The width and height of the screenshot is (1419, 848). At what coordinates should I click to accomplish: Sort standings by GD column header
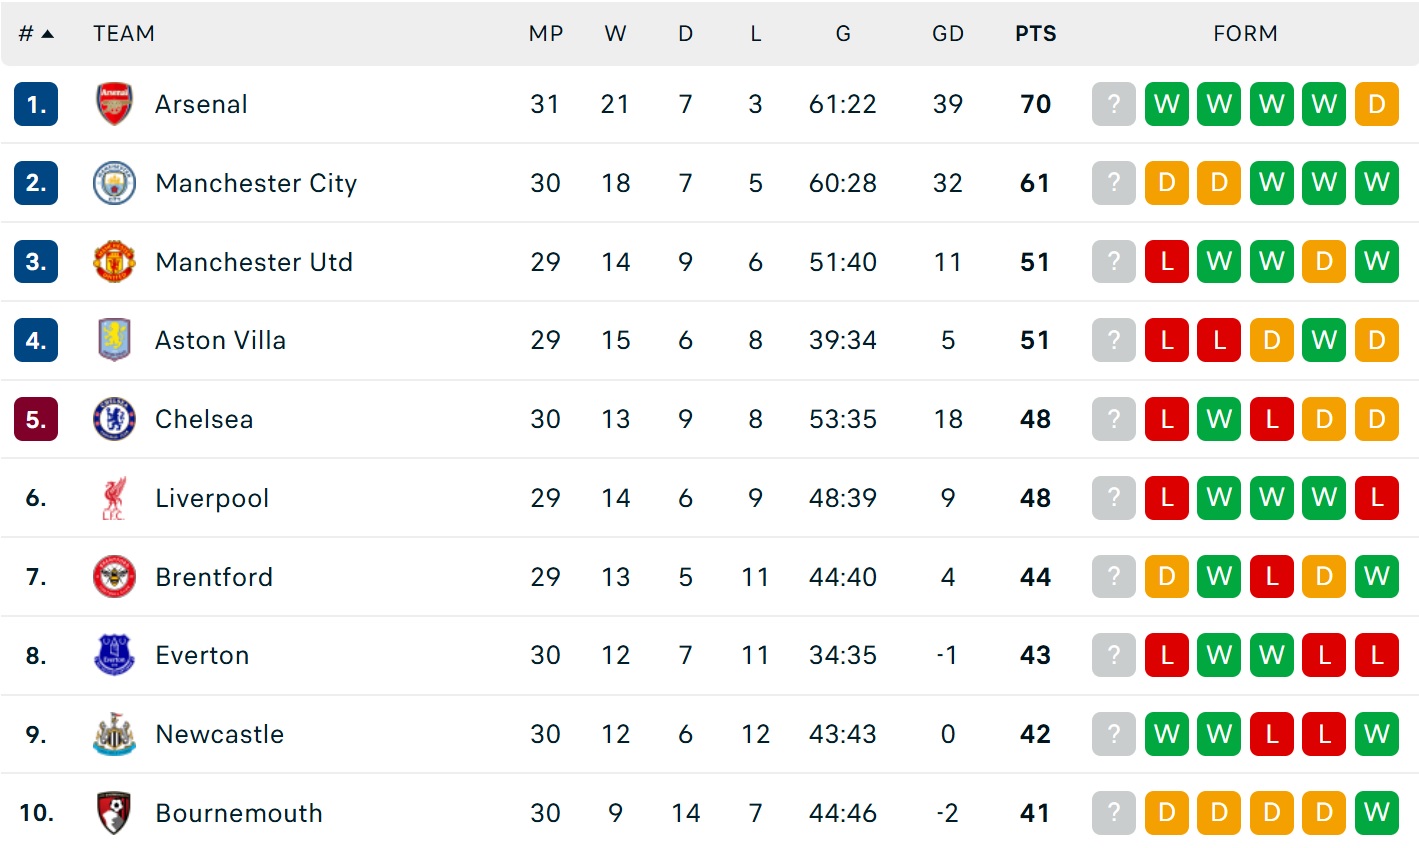tap(947, 34)
